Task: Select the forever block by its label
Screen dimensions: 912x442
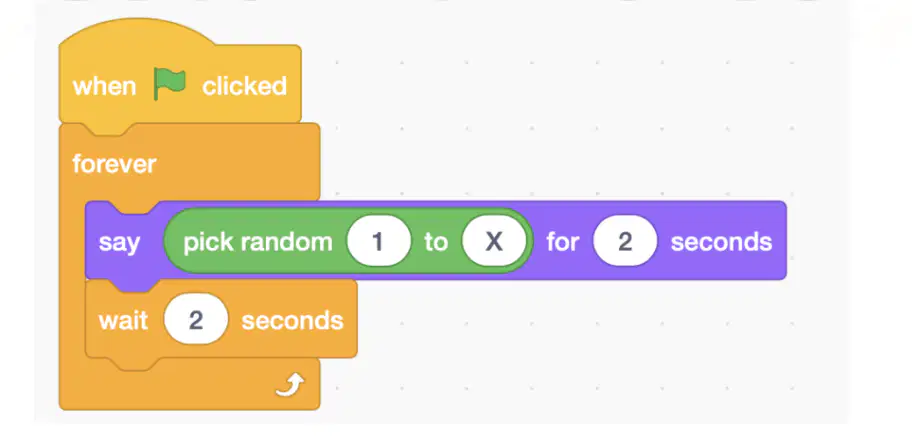Action: [x=114, y=164]
